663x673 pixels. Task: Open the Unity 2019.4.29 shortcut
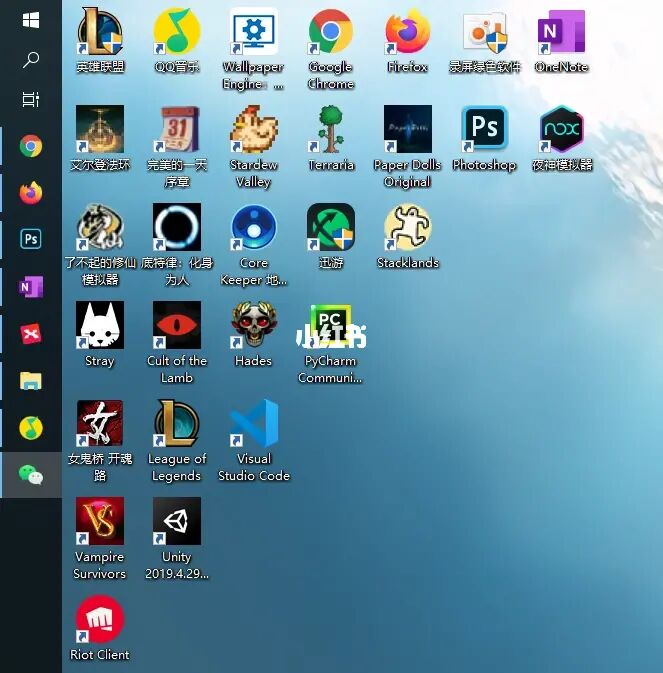click(177, 521)
